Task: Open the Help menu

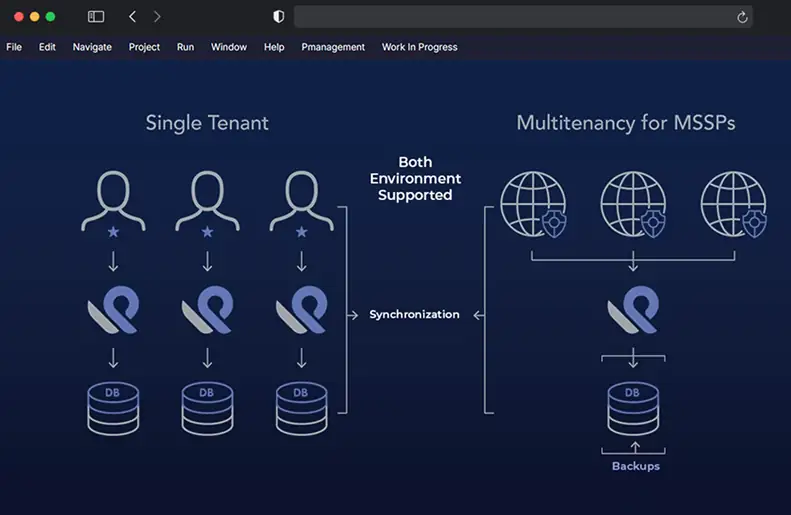Action: (x=274, y=47)
